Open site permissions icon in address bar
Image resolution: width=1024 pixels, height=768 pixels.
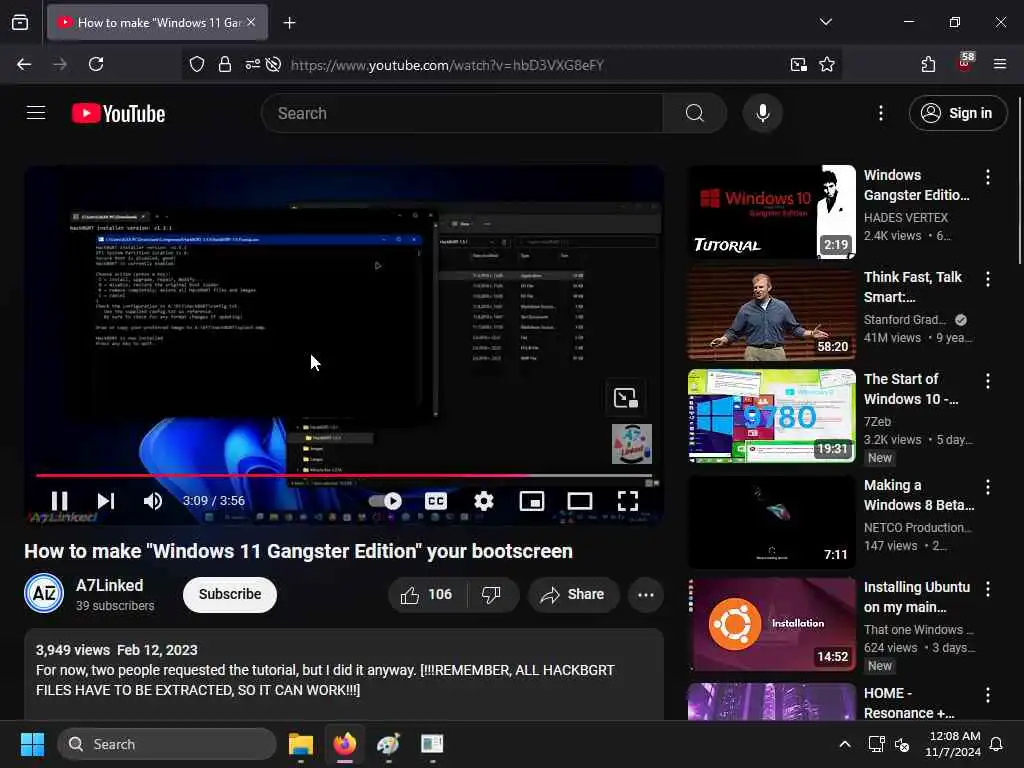click(252, 64)
